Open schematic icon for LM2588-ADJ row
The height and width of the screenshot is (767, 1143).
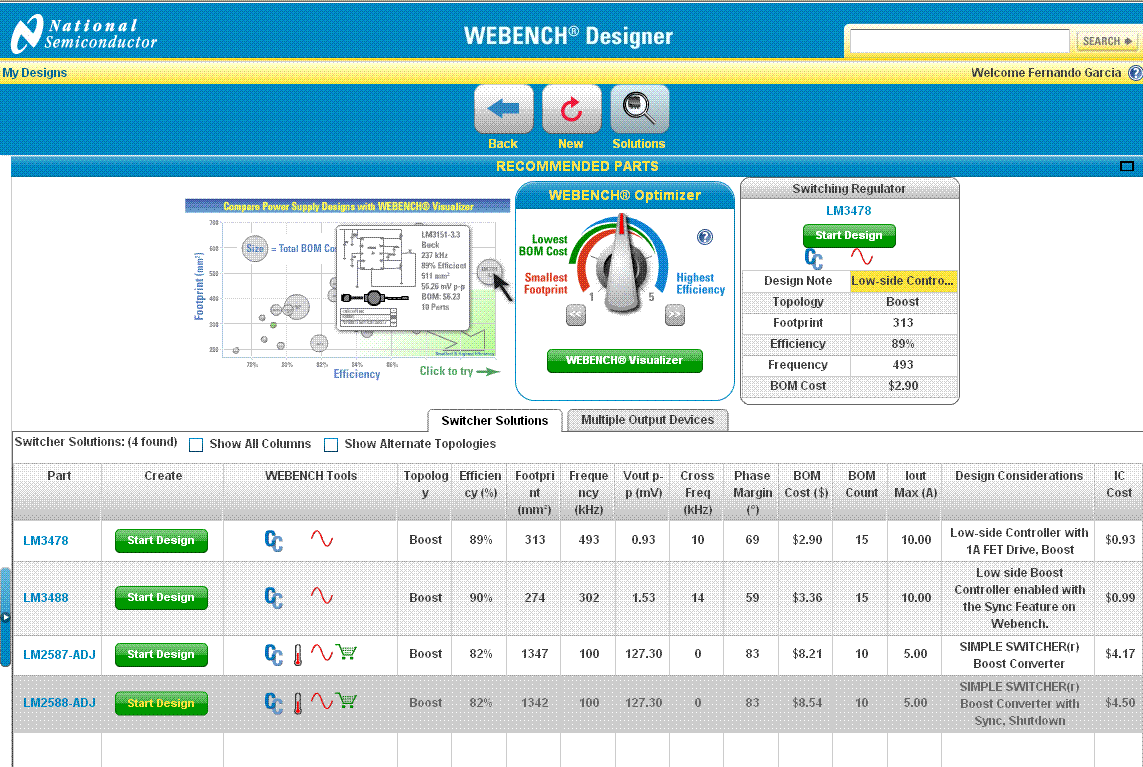tap(273, 703)
